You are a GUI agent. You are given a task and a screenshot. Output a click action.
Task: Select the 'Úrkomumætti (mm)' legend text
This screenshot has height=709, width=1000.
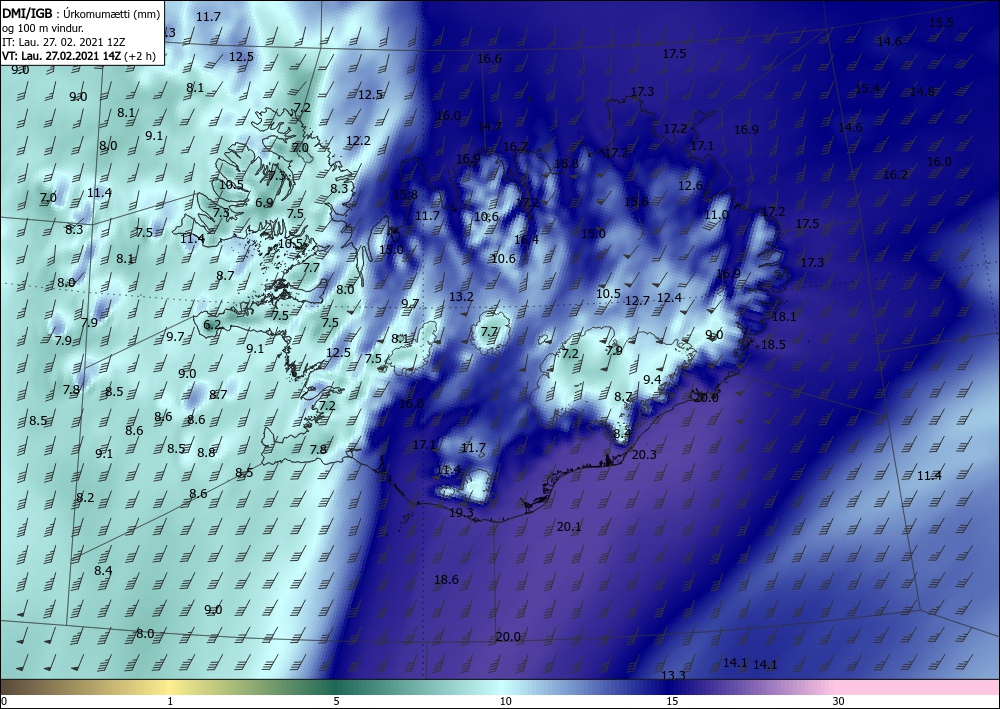(x=111, y=14)
